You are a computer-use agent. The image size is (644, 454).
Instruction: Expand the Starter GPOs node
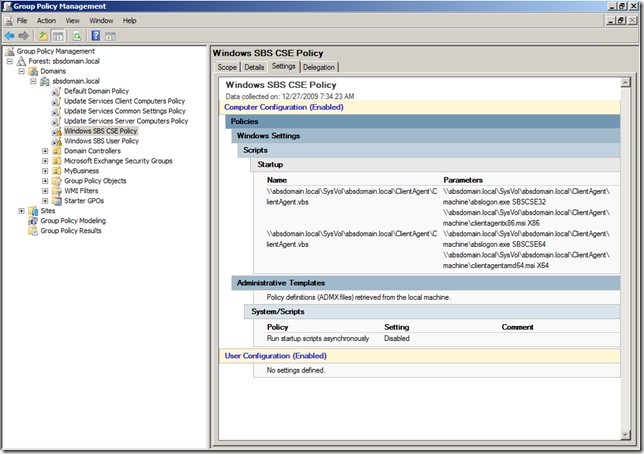pos(45,201)
